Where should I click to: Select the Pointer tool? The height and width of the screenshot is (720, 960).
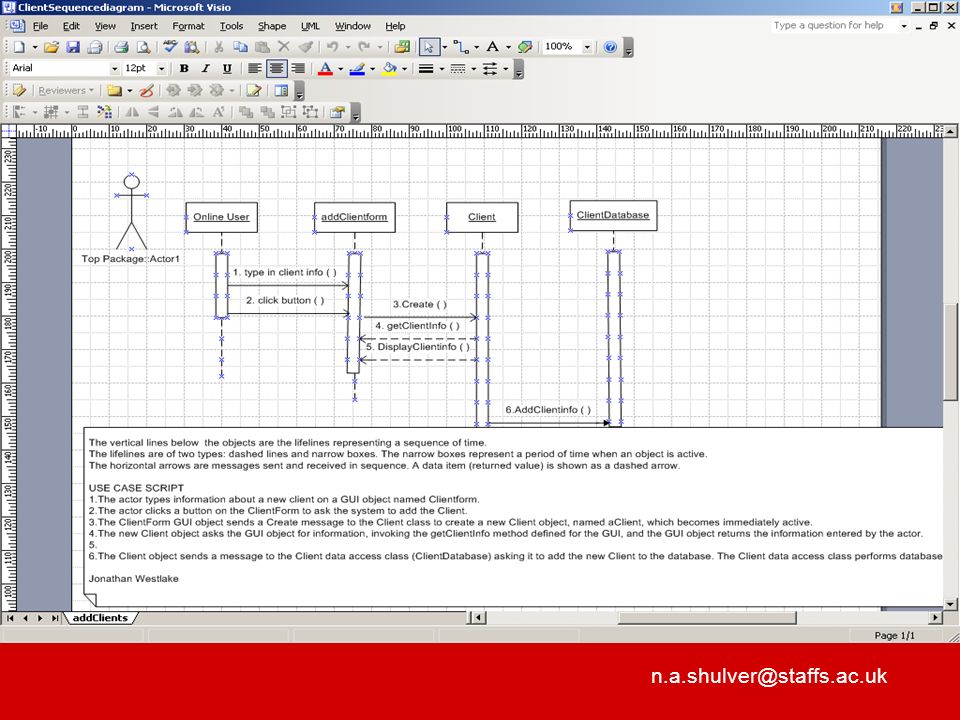point(429,47)
